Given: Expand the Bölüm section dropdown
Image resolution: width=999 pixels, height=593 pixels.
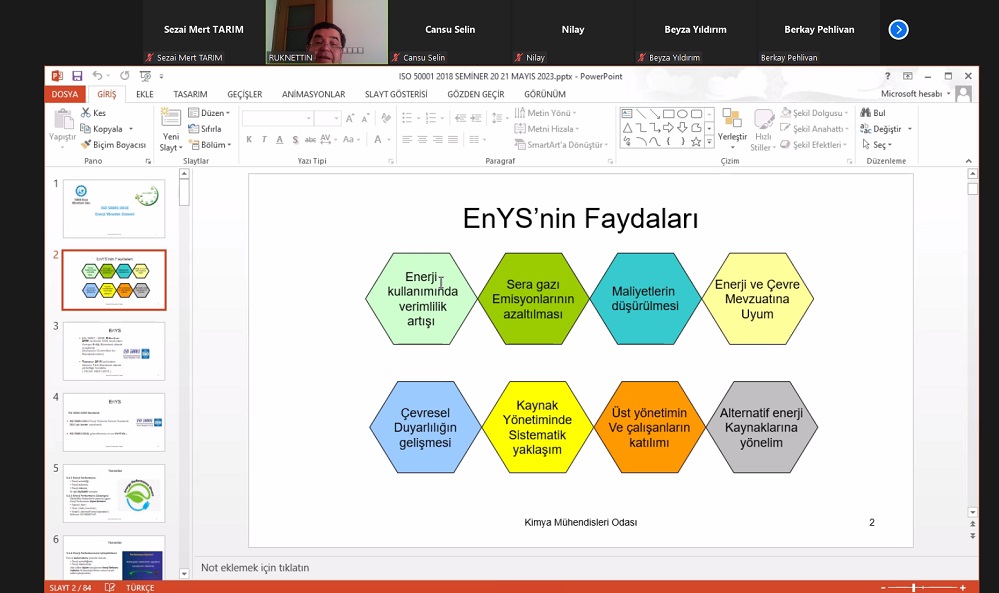Looking at the screenshot, I should point(208,145).
